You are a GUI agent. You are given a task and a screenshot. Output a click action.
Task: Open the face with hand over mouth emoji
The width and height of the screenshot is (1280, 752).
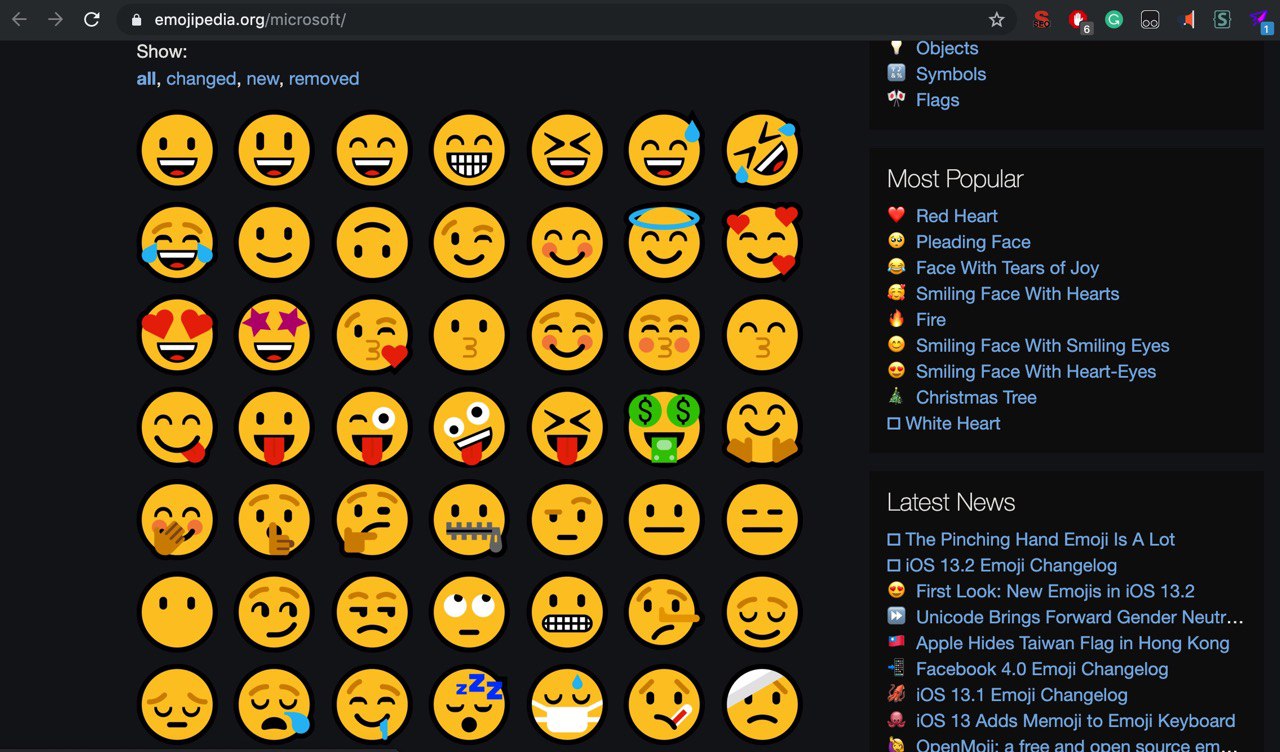click(176, 520)
